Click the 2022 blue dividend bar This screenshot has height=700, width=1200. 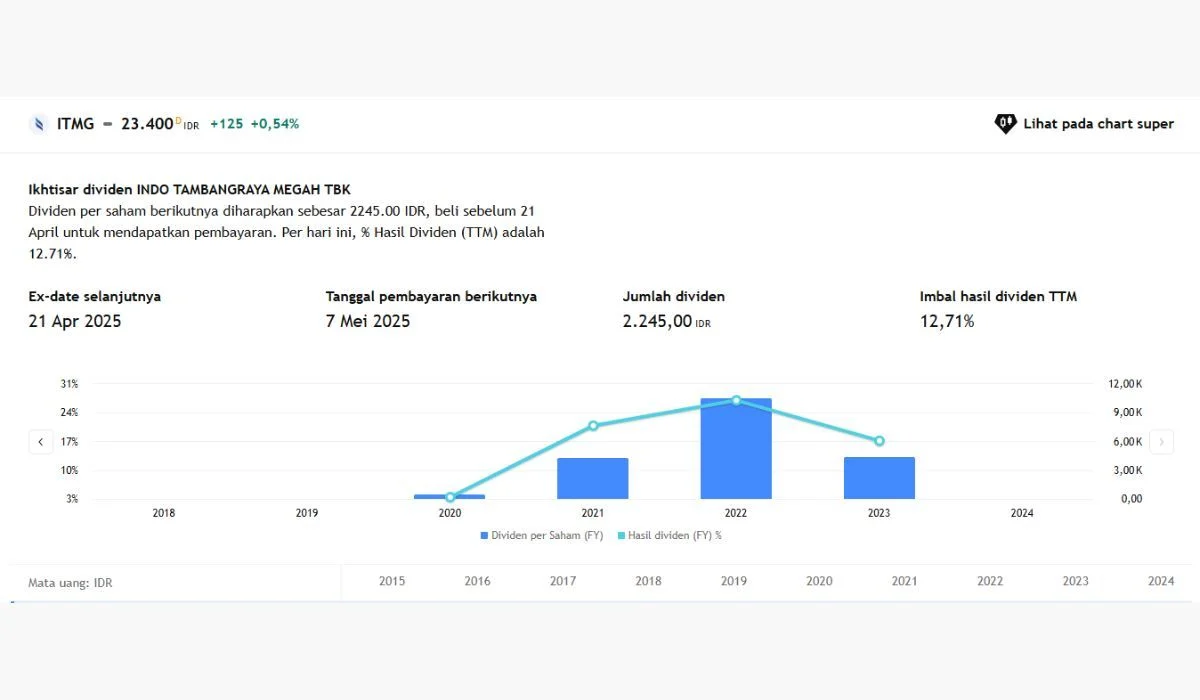[736, 450]
